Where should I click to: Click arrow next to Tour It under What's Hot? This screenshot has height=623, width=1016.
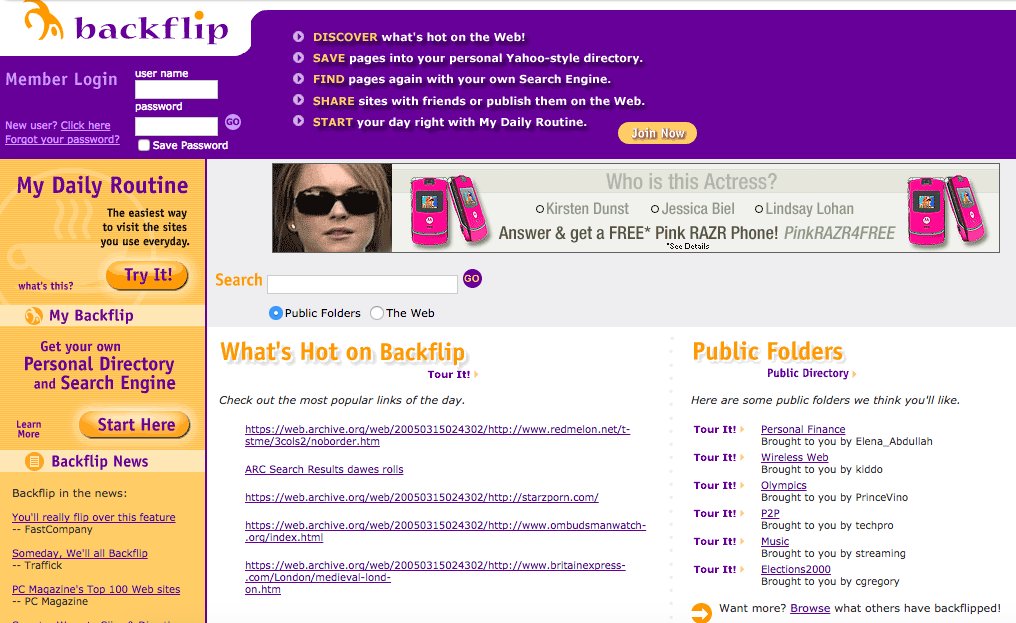[x=476, y=374]
